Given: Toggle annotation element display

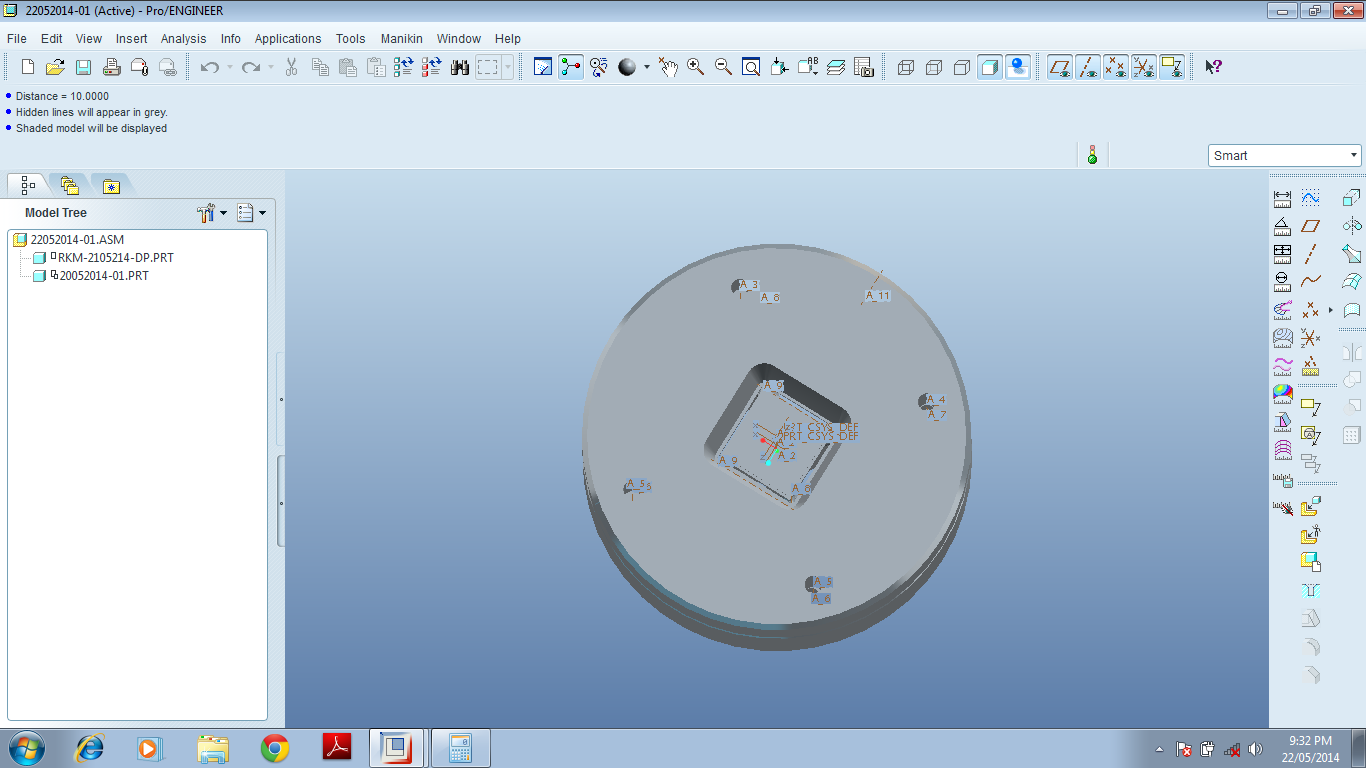Looking at the screenshot, I should click(1172, 67).
